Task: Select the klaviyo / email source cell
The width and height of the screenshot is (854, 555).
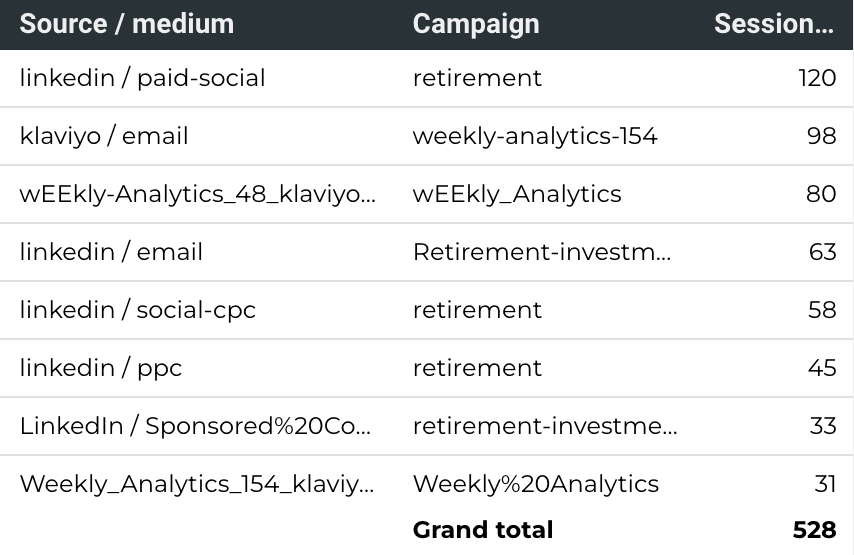Action: click(104, 136)
